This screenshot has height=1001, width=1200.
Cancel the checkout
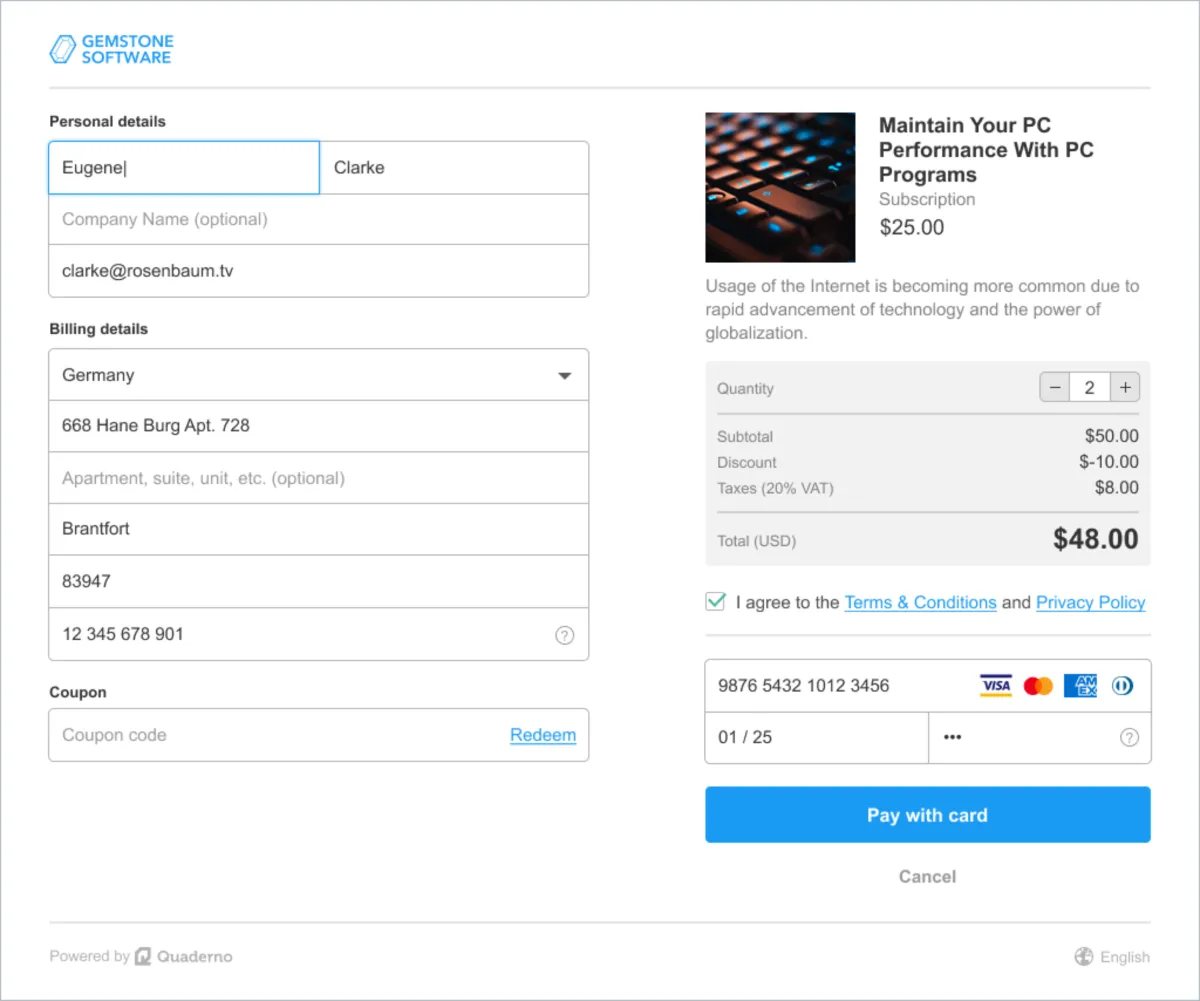(927, 877)
